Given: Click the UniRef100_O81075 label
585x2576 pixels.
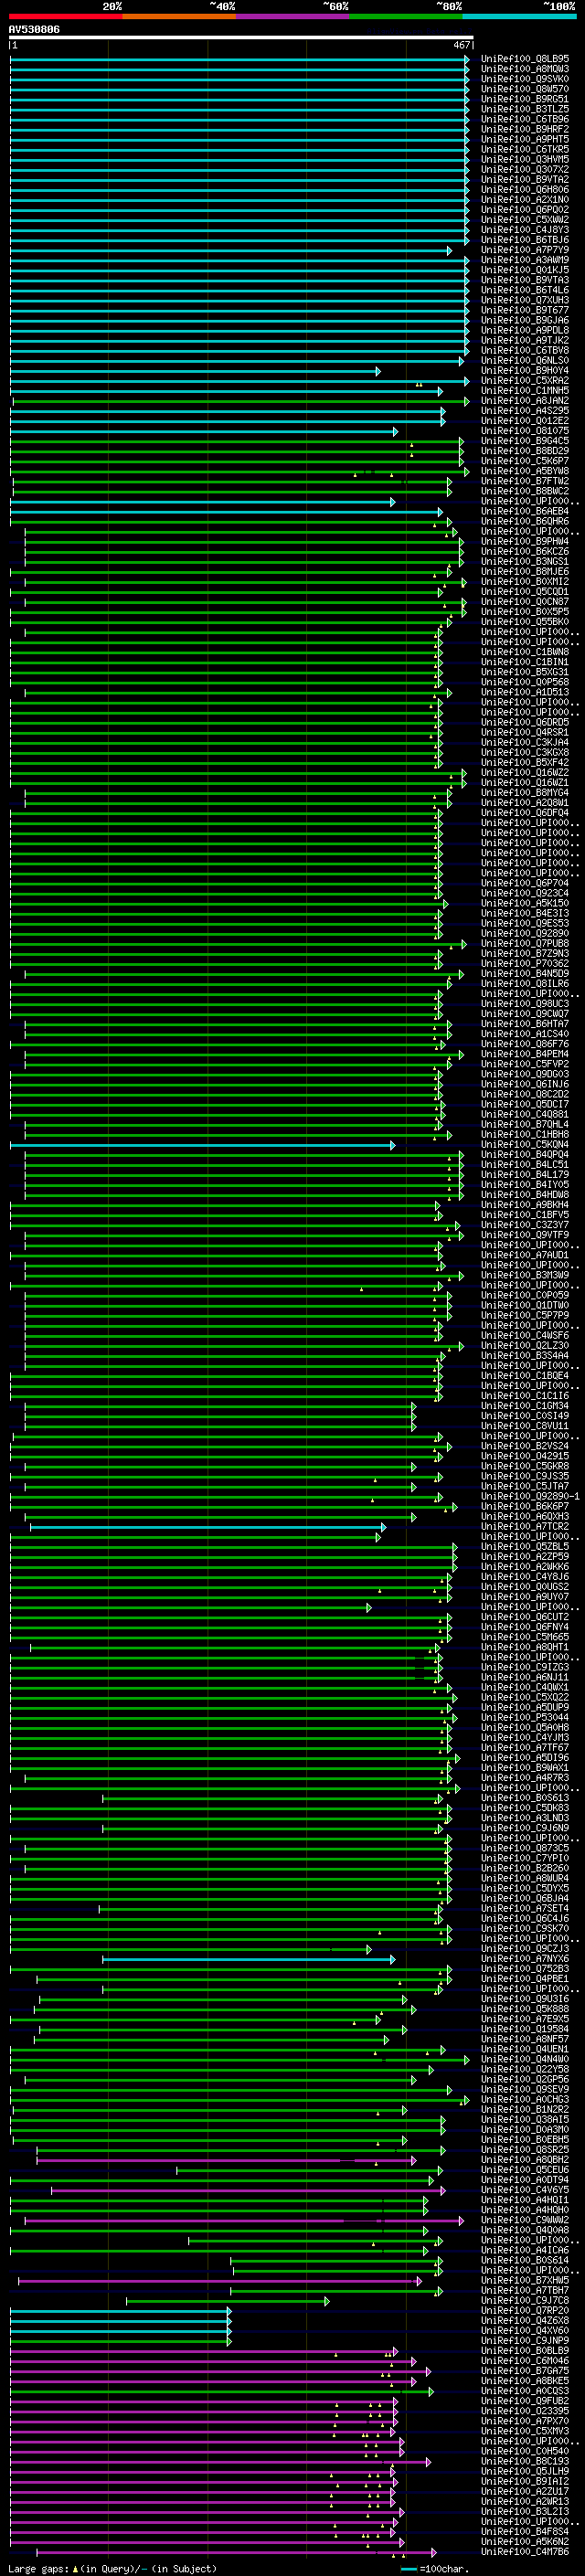Looking at the screenshot, I should [525, 431].
